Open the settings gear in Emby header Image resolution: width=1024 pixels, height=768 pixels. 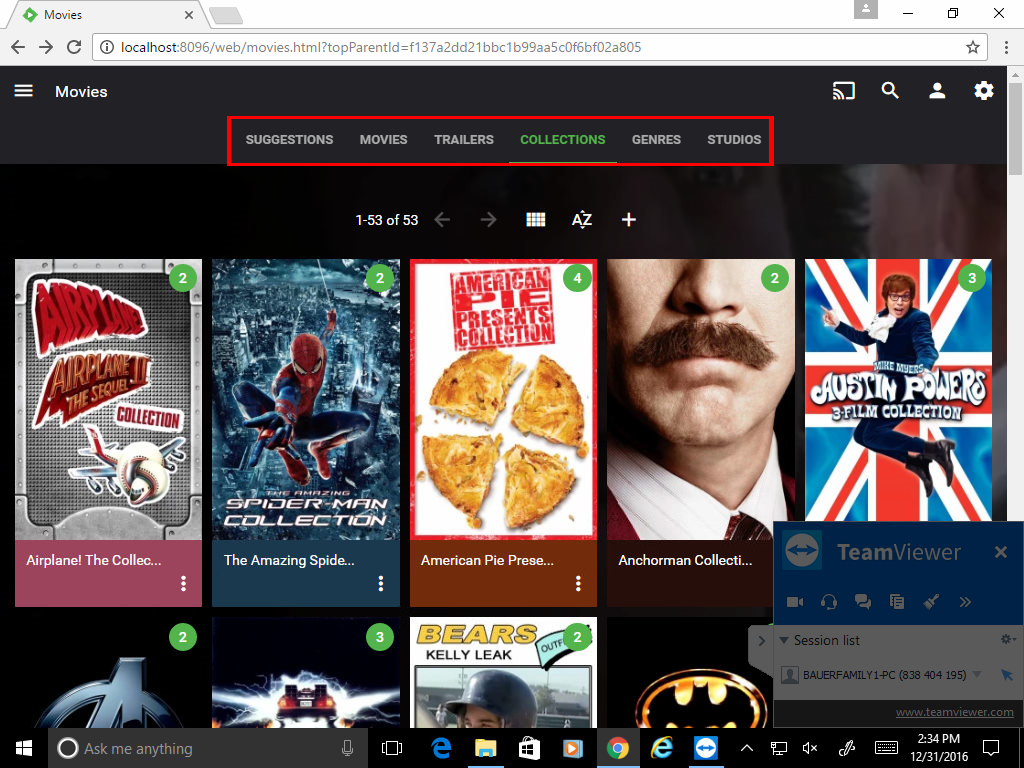tap(984, 91)
